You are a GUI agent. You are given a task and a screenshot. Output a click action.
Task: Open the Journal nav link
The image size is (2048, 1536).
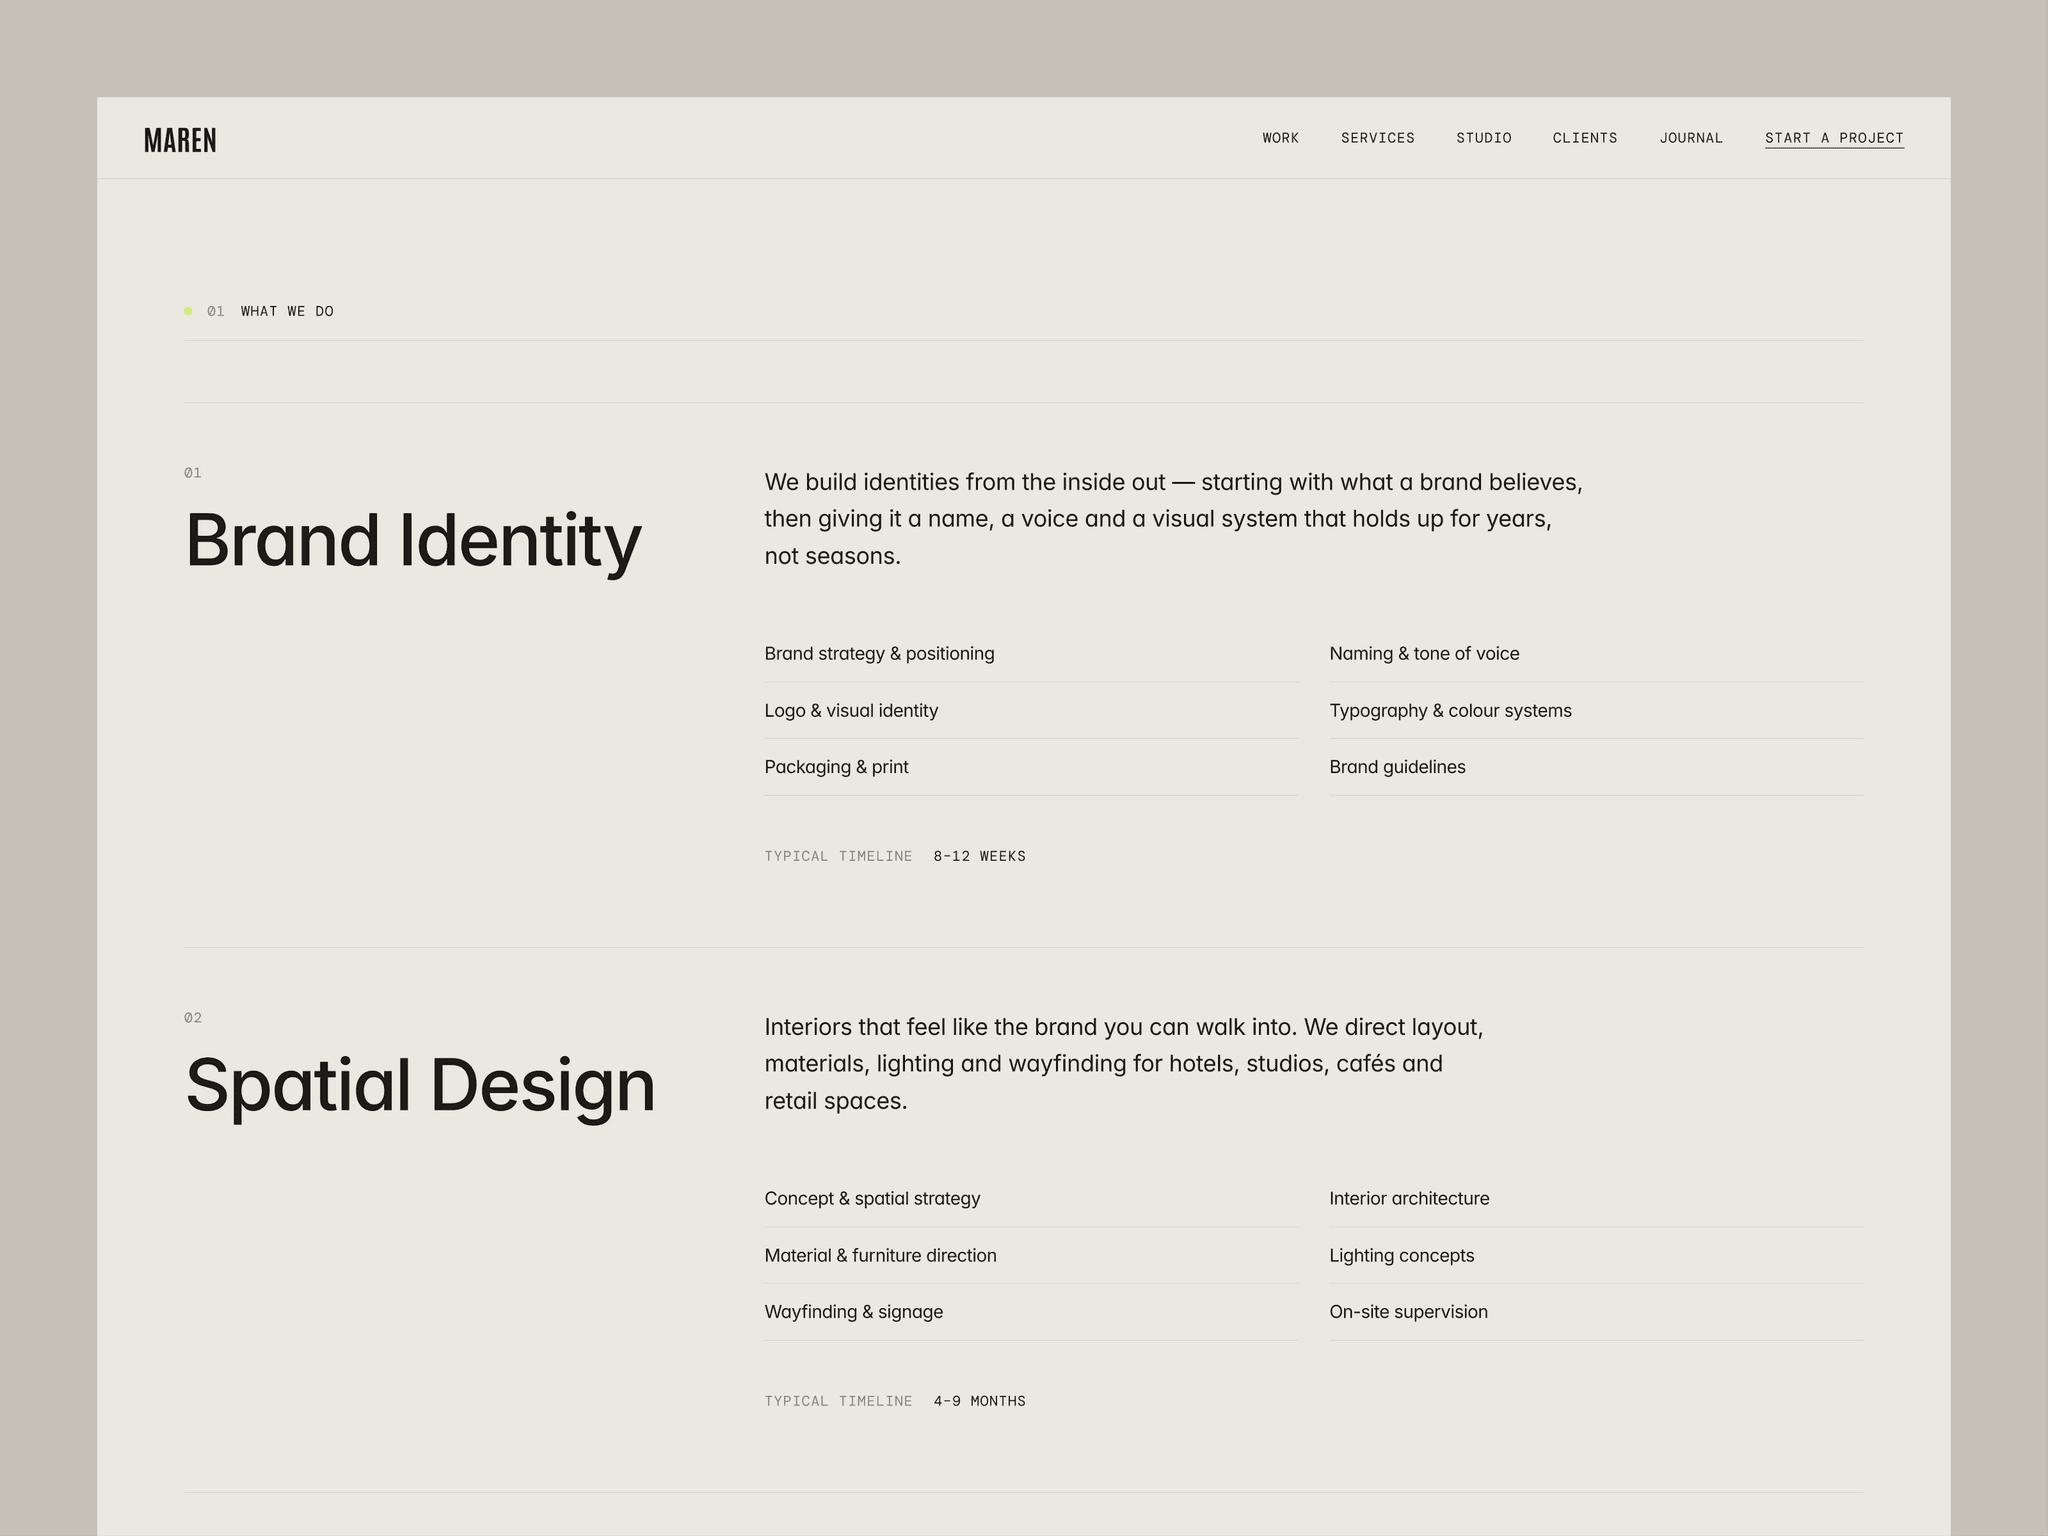(1691, 138)
